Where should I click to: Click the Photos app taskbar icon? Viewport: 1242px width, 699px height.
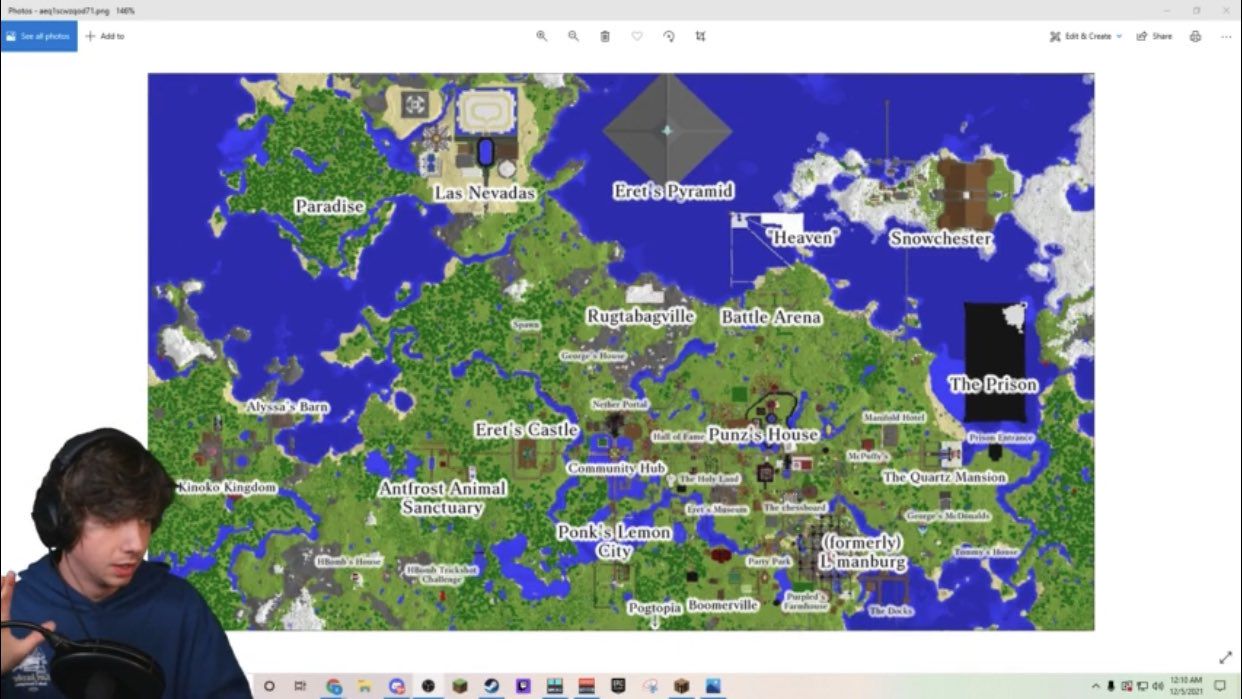tap(713, 686)
